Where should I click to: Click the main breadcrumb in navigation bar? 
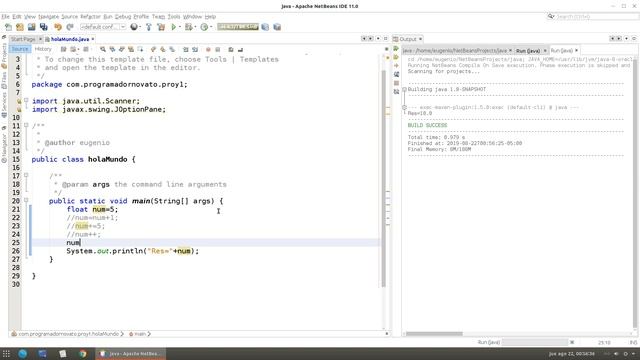[140, 334]
